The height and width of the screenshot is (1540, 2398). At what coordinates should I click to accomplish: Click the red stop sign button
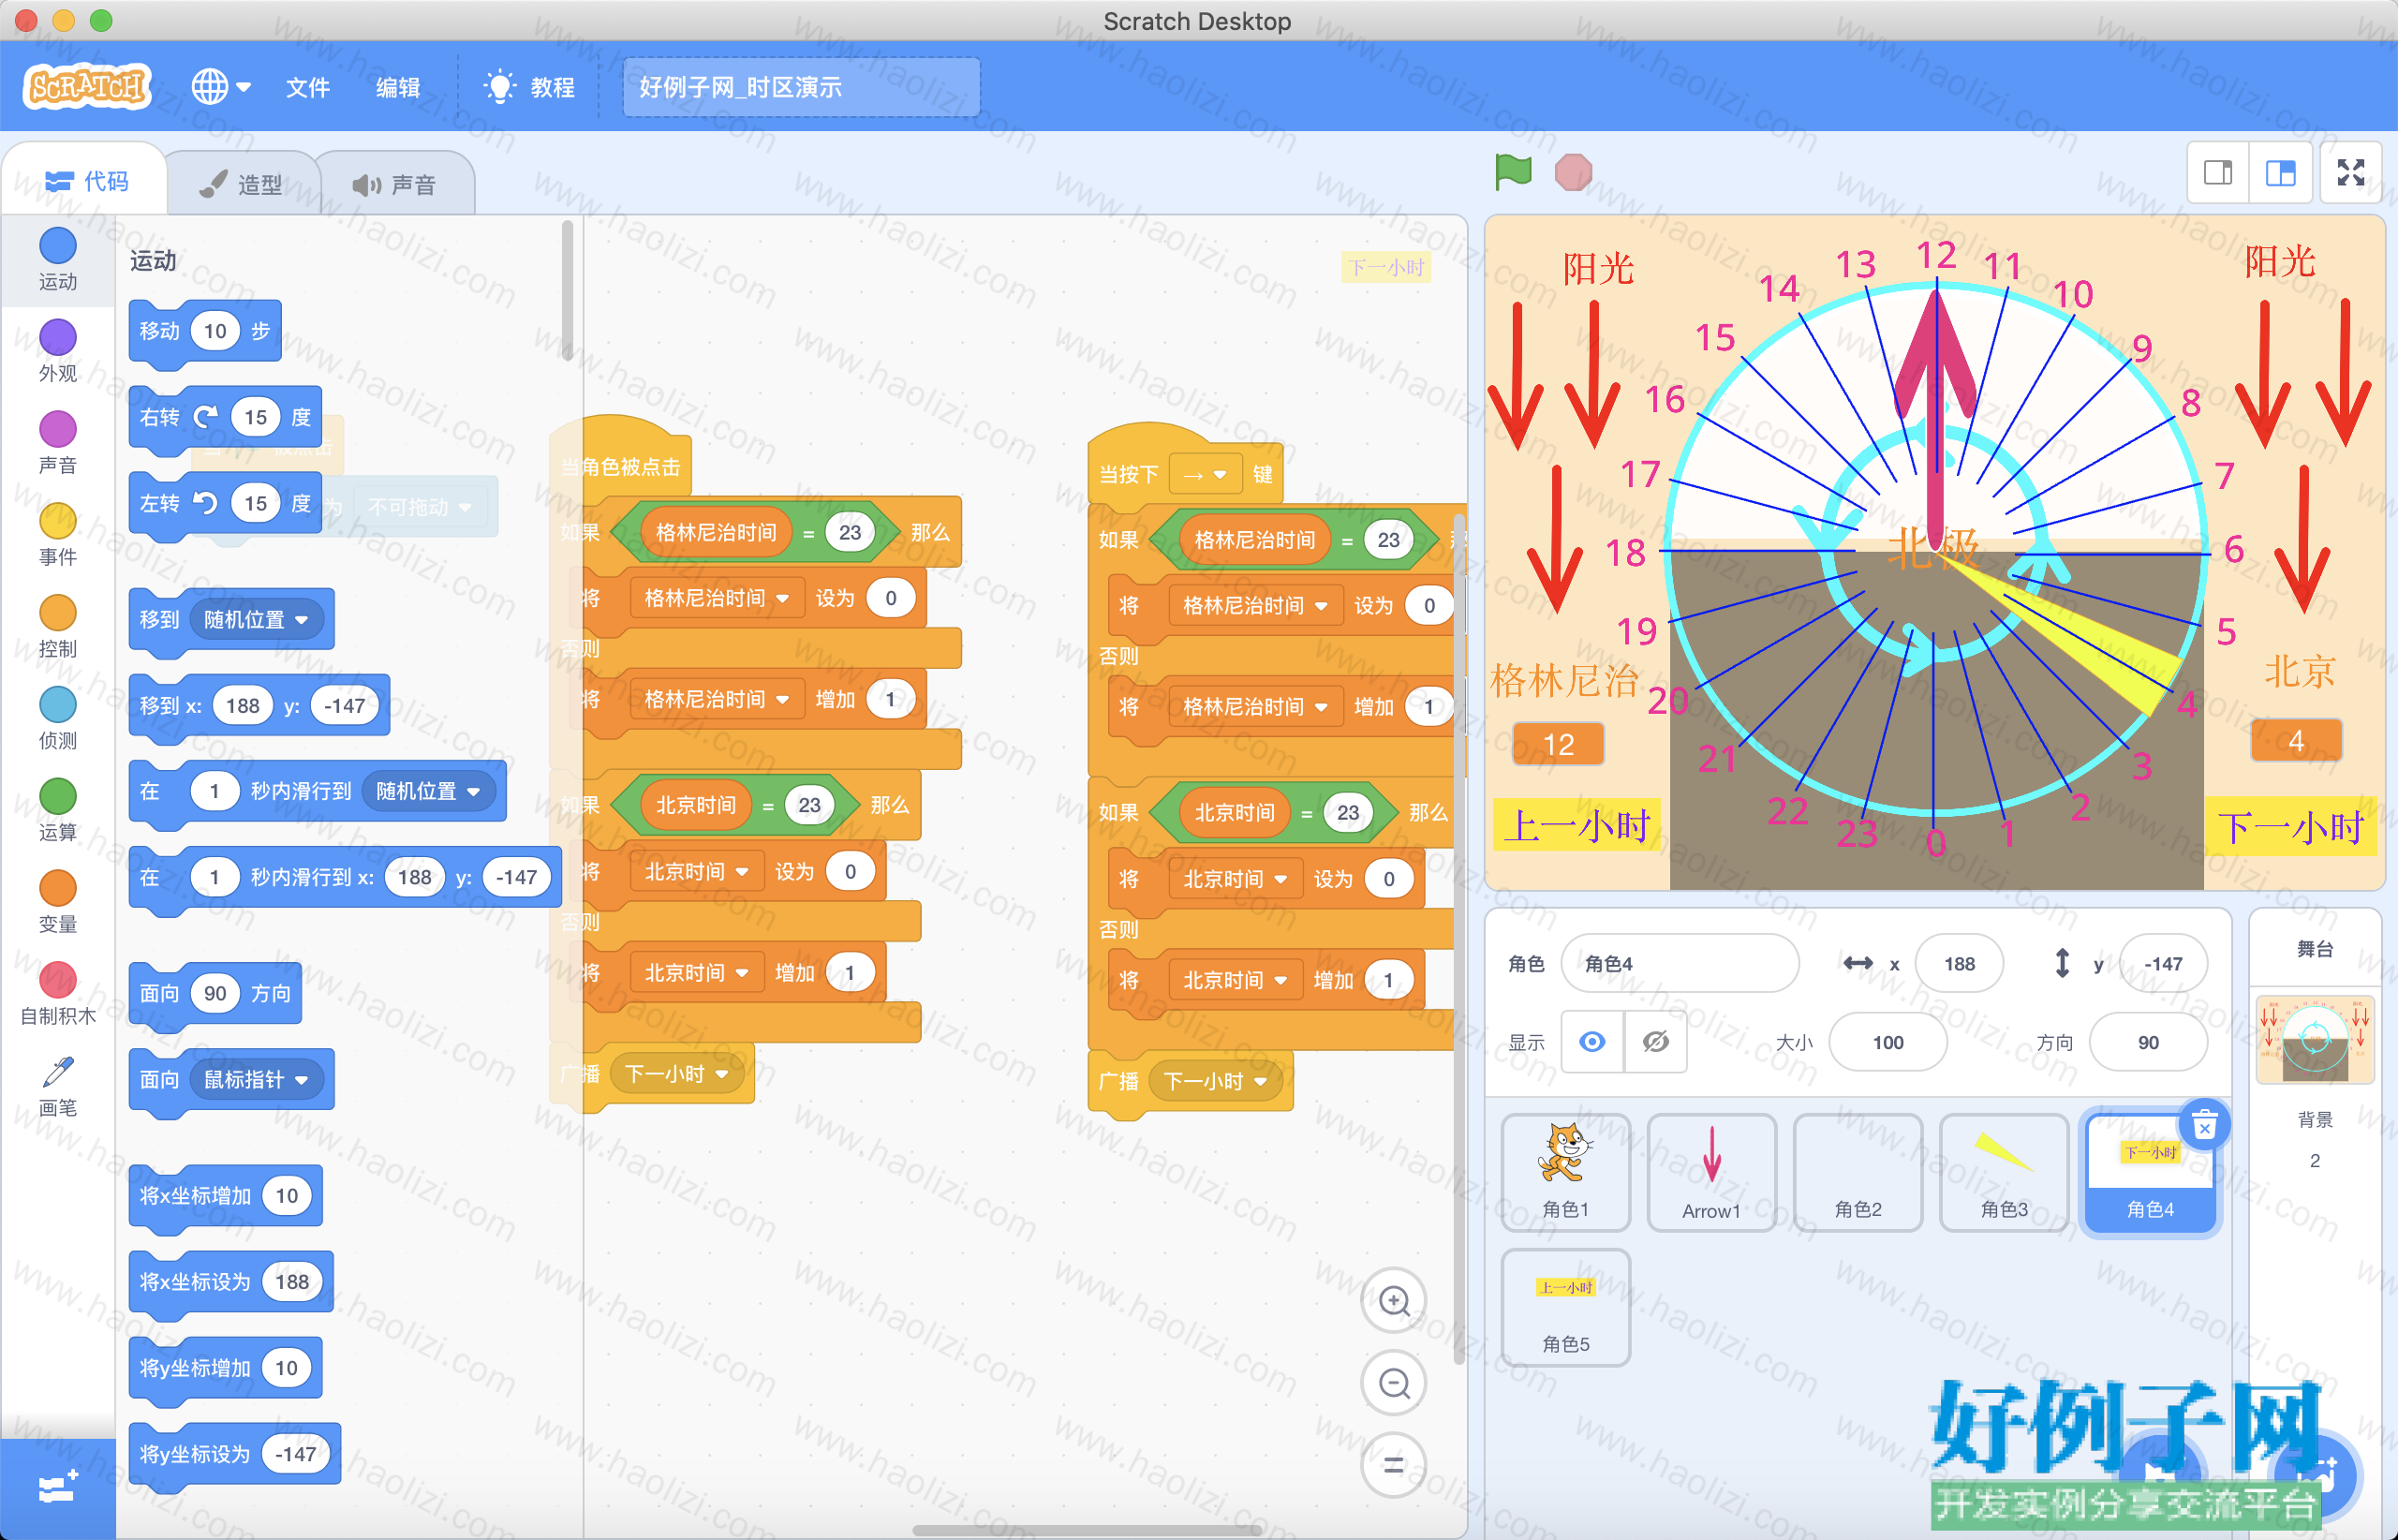(x=1573, y=172)
